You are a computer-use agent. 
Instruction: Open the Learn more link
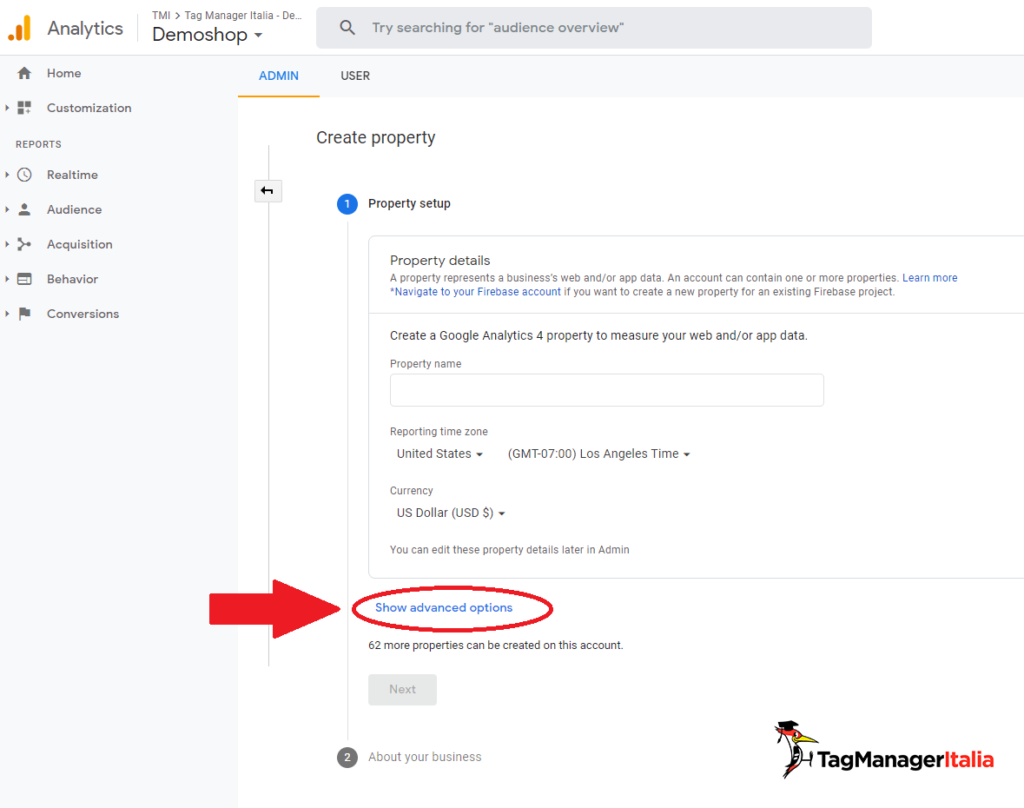(929, 278)
